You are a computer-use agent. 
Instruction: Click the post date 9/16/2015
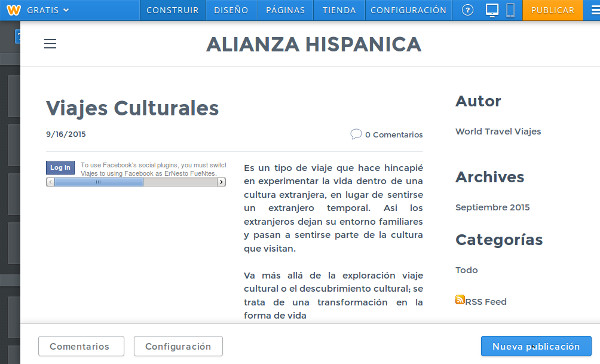(66, 134)
